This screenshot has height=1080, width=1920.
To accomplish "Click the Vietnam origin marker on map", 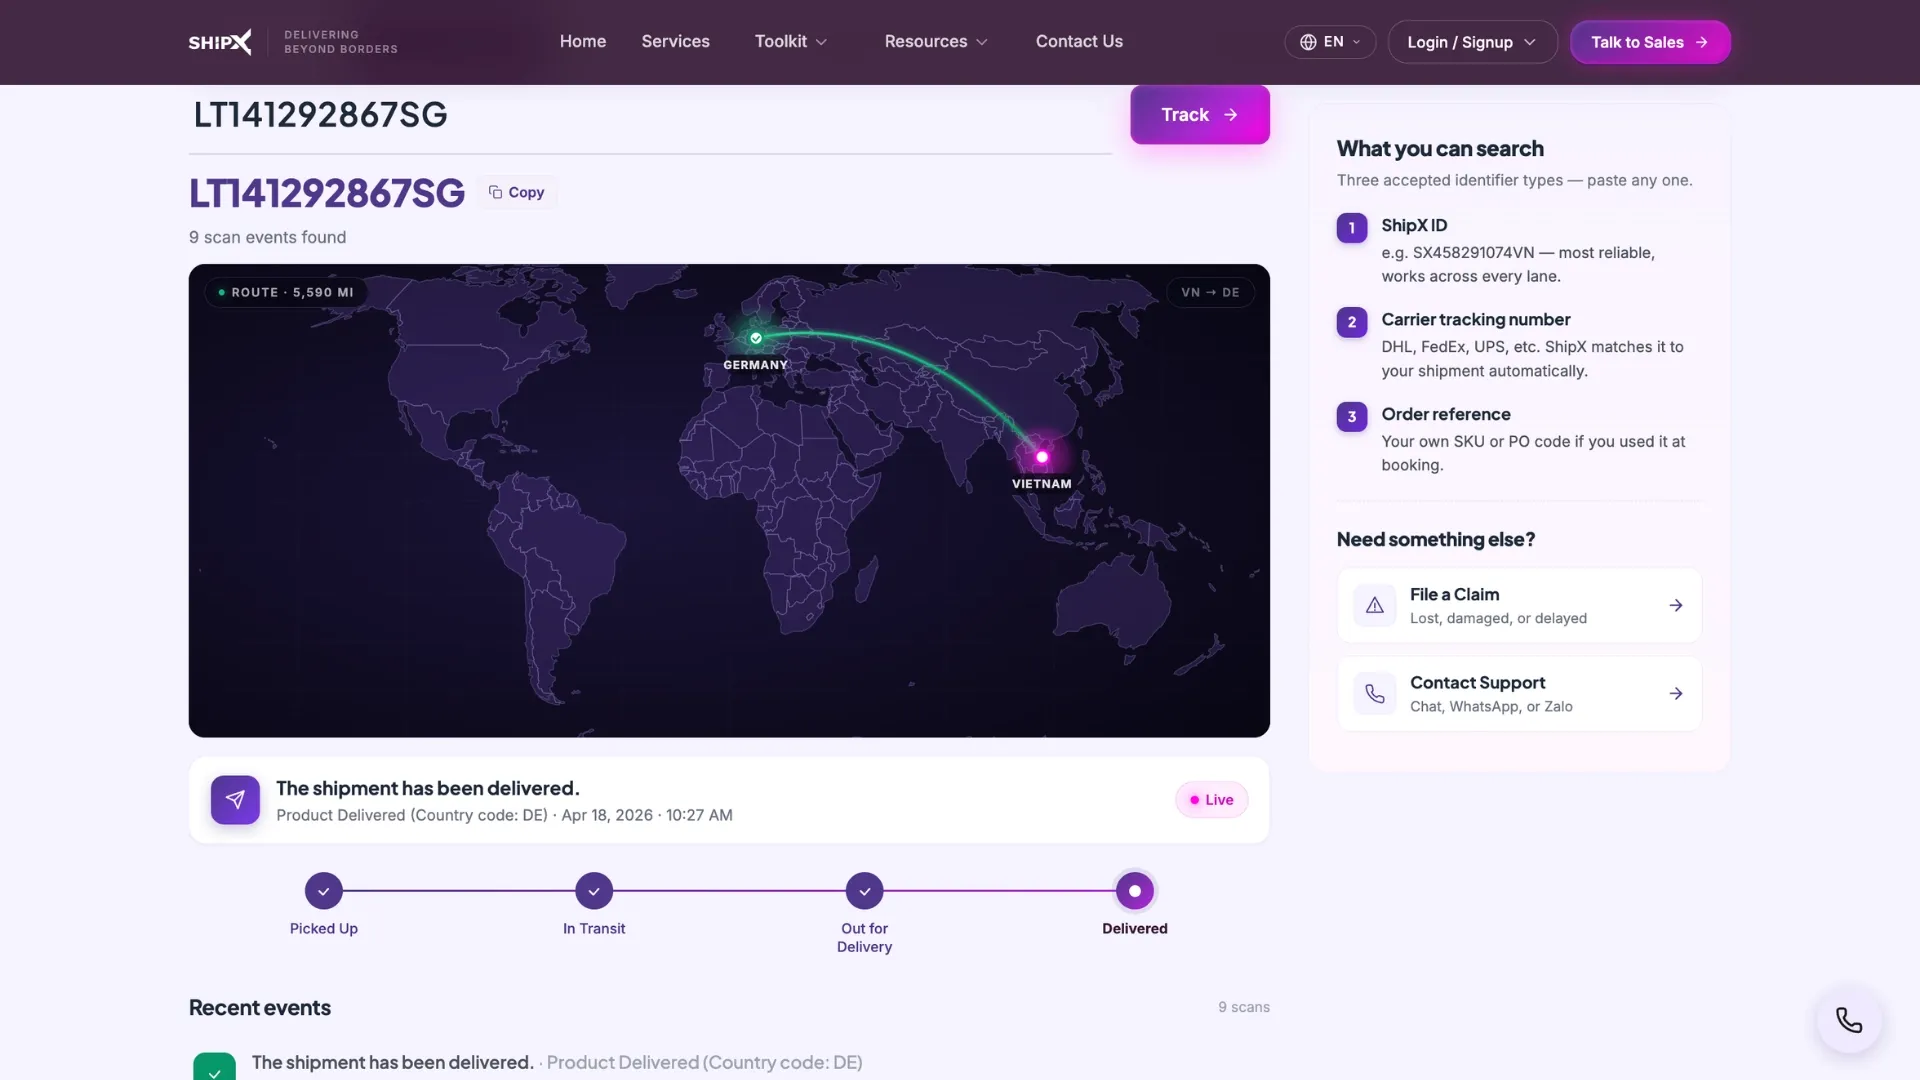I will [x=1042, y=457].
